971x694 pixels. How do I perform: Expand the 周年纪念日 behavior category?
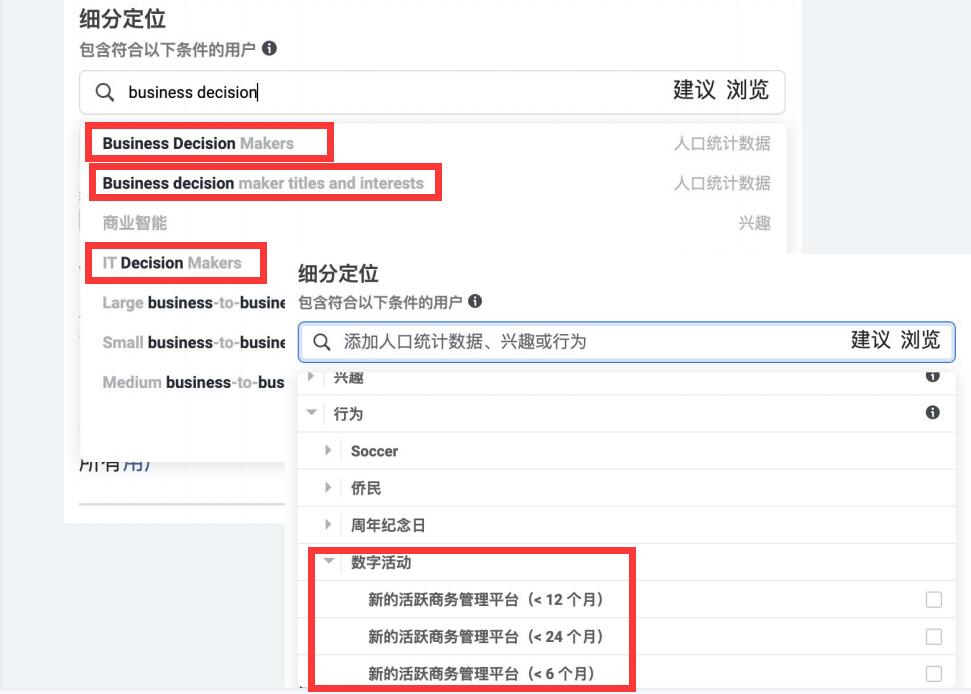[328, 524]
